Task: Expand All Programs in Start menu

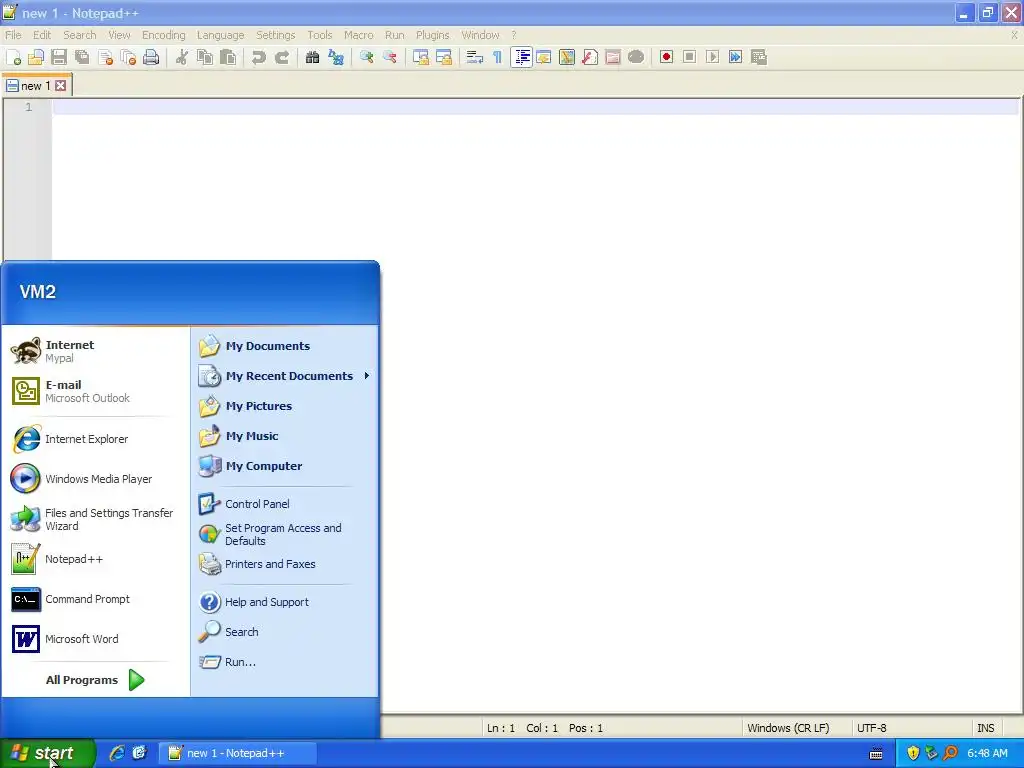Action: (95, 680)
